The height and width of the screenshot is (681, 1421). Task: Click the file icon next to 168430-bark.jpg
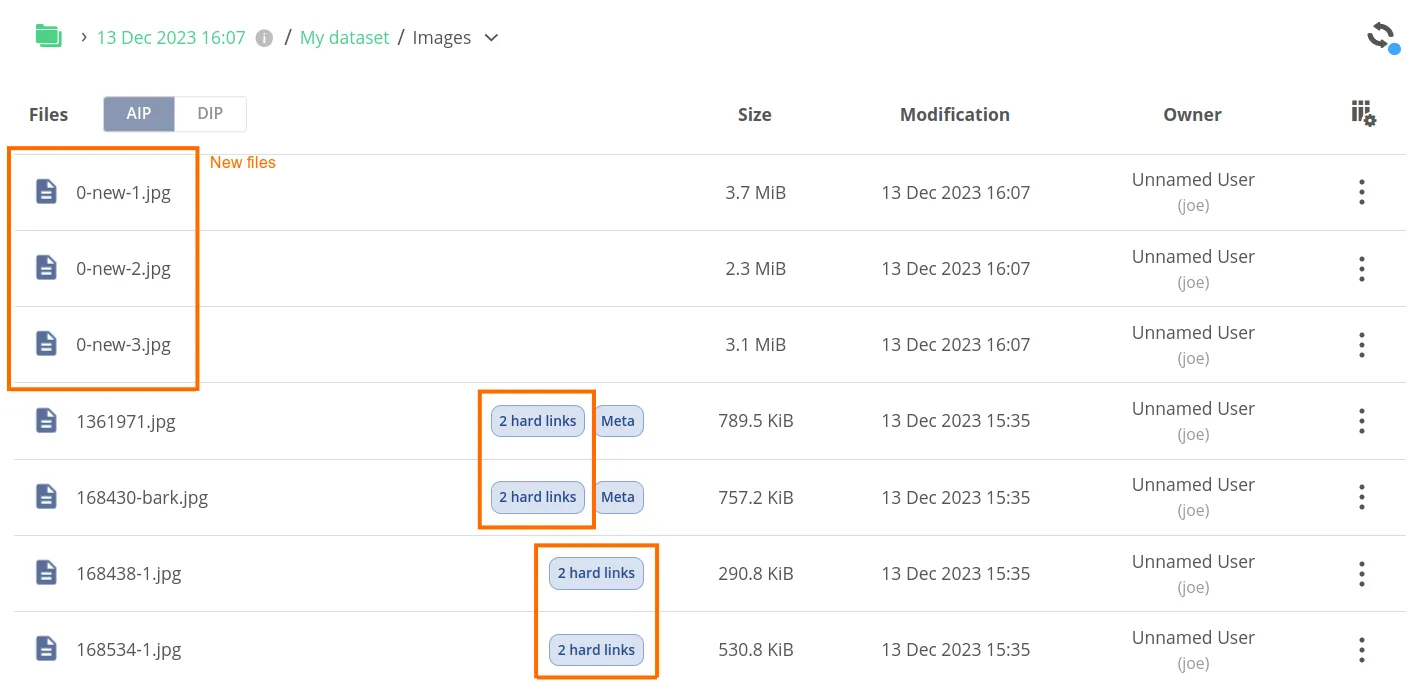click(46, 497)
